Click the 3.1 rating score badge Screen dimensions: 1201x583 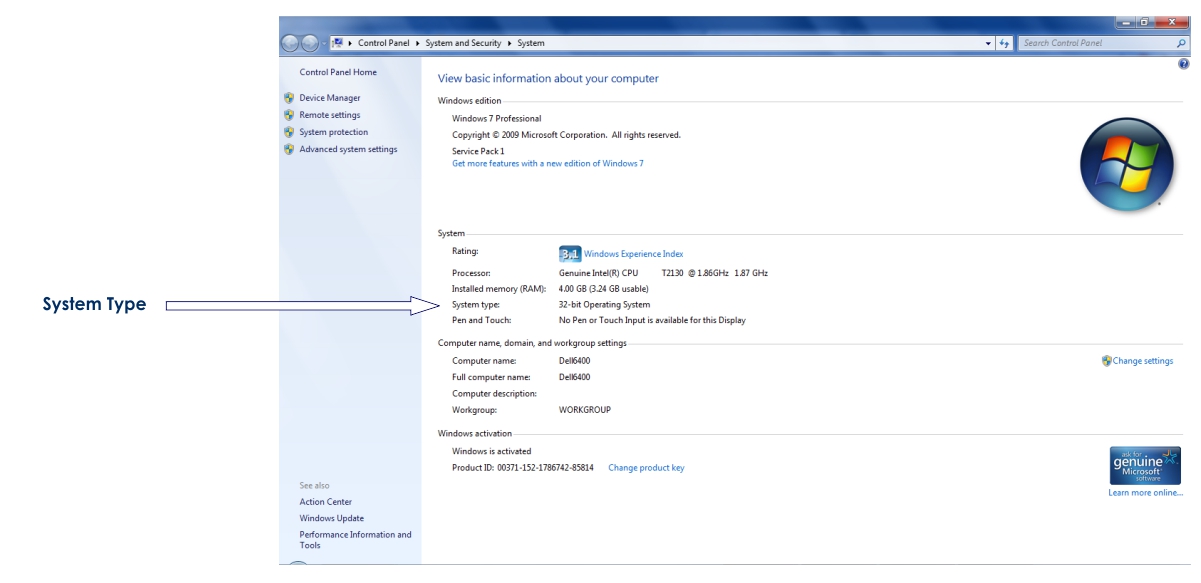568,254
